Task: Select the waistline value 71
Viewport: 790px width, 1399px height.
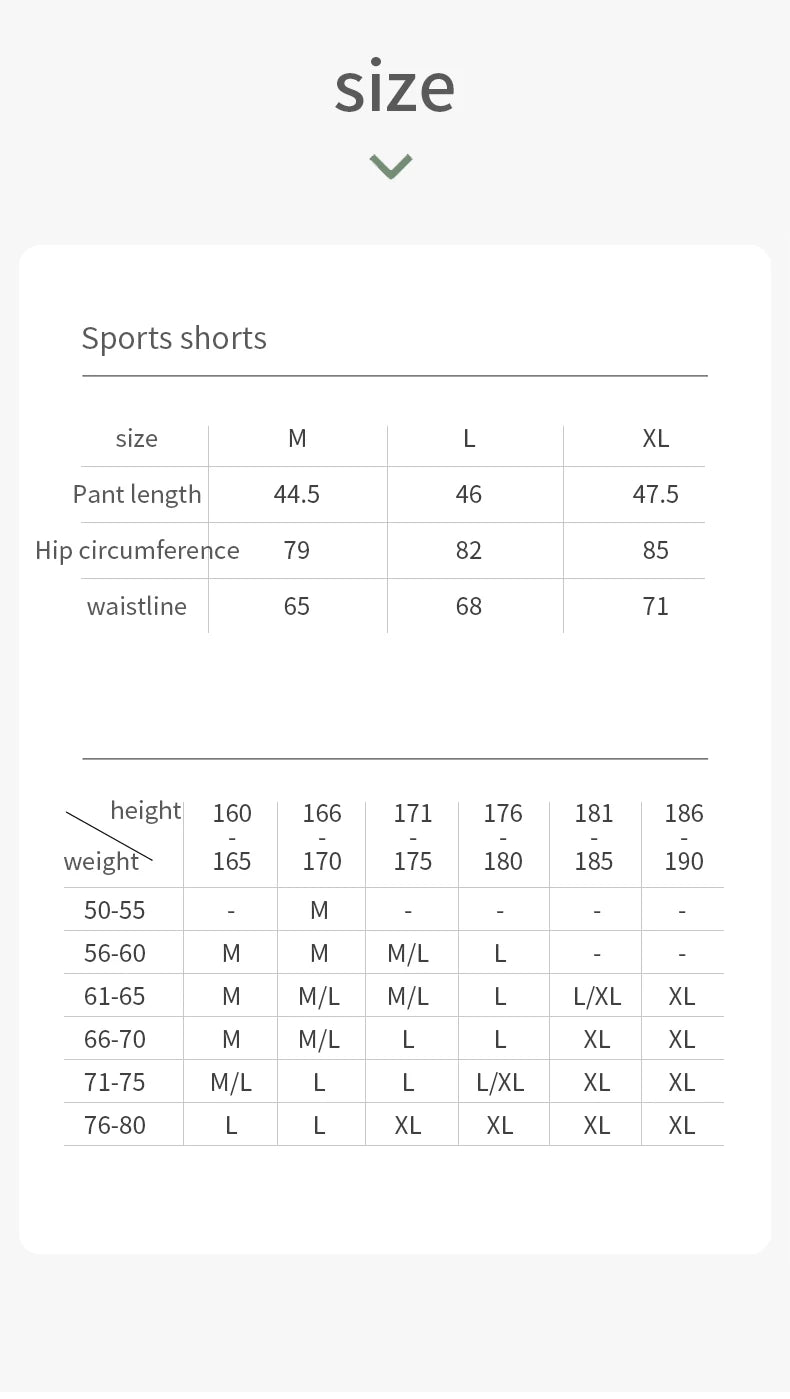Action: point(655,606)
